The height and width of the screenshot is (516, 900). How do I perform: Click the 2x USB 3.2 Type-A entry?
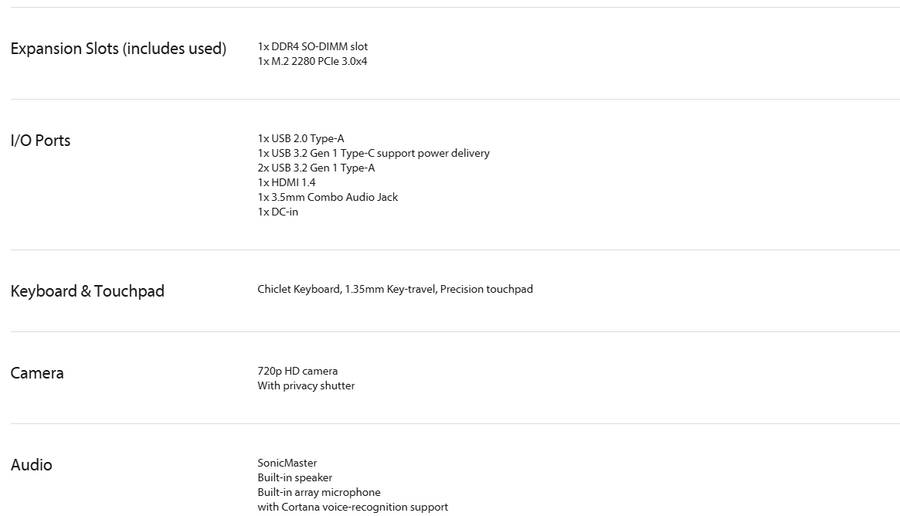pos(316,168)
